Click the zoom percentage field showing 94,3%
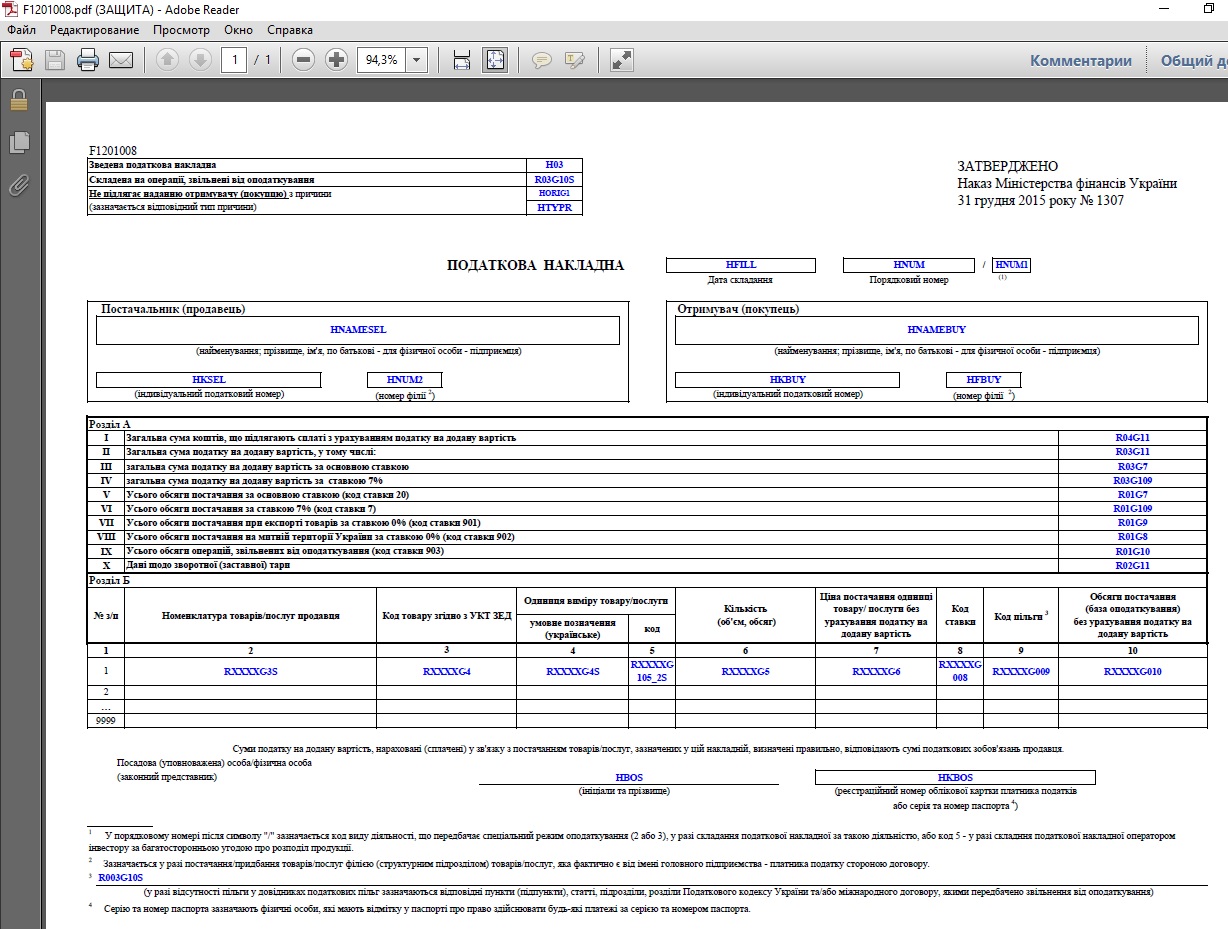The image size is (1228, 929). [x=381, y=60]
